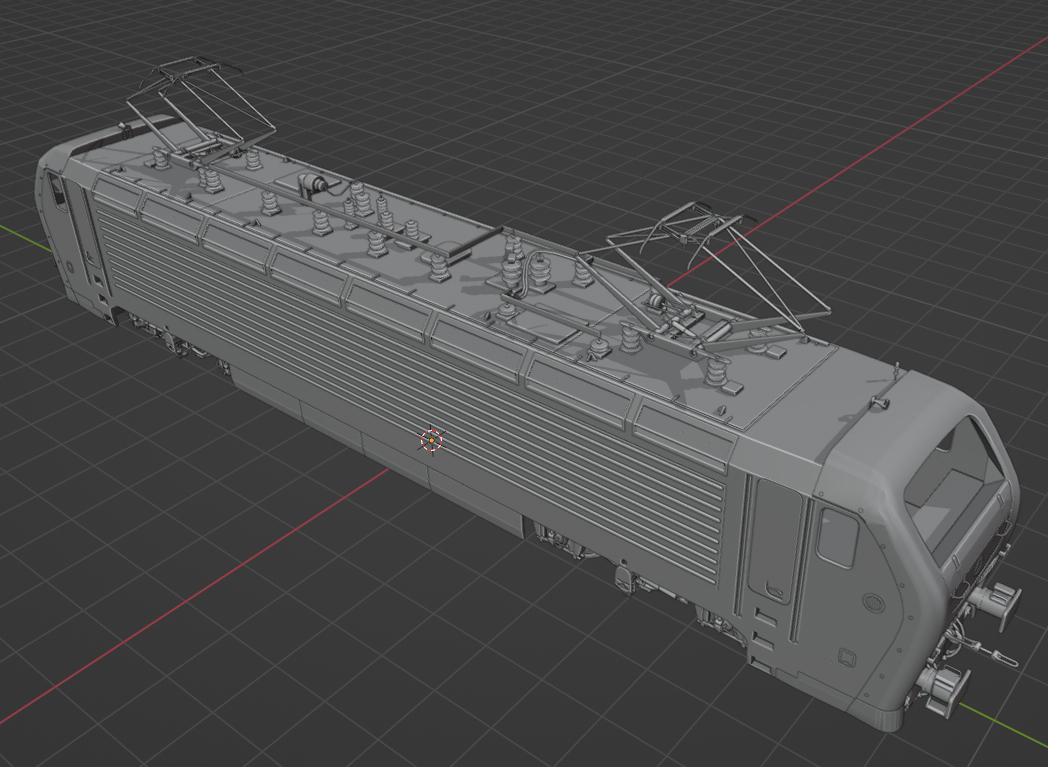Viewport: 1048px width, 767px height.
Task: Click the cab side window beside the door
Action: (x=837, y=538)
